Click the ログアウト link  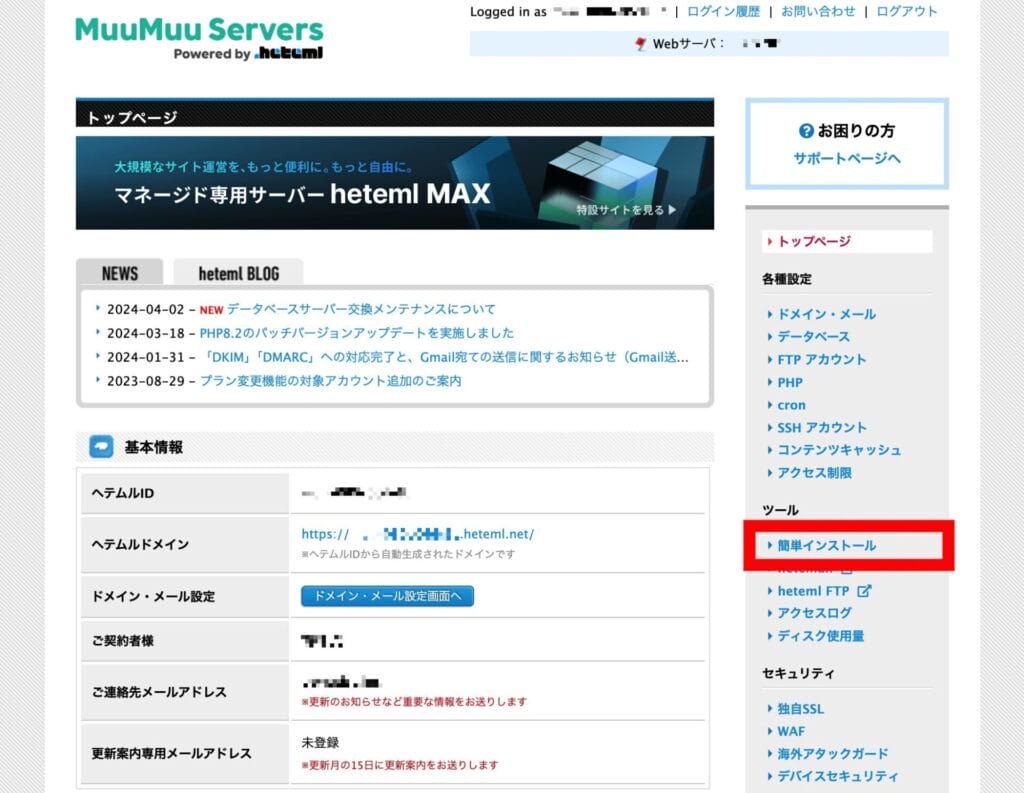pyautogui.click(x=907, y=12)
